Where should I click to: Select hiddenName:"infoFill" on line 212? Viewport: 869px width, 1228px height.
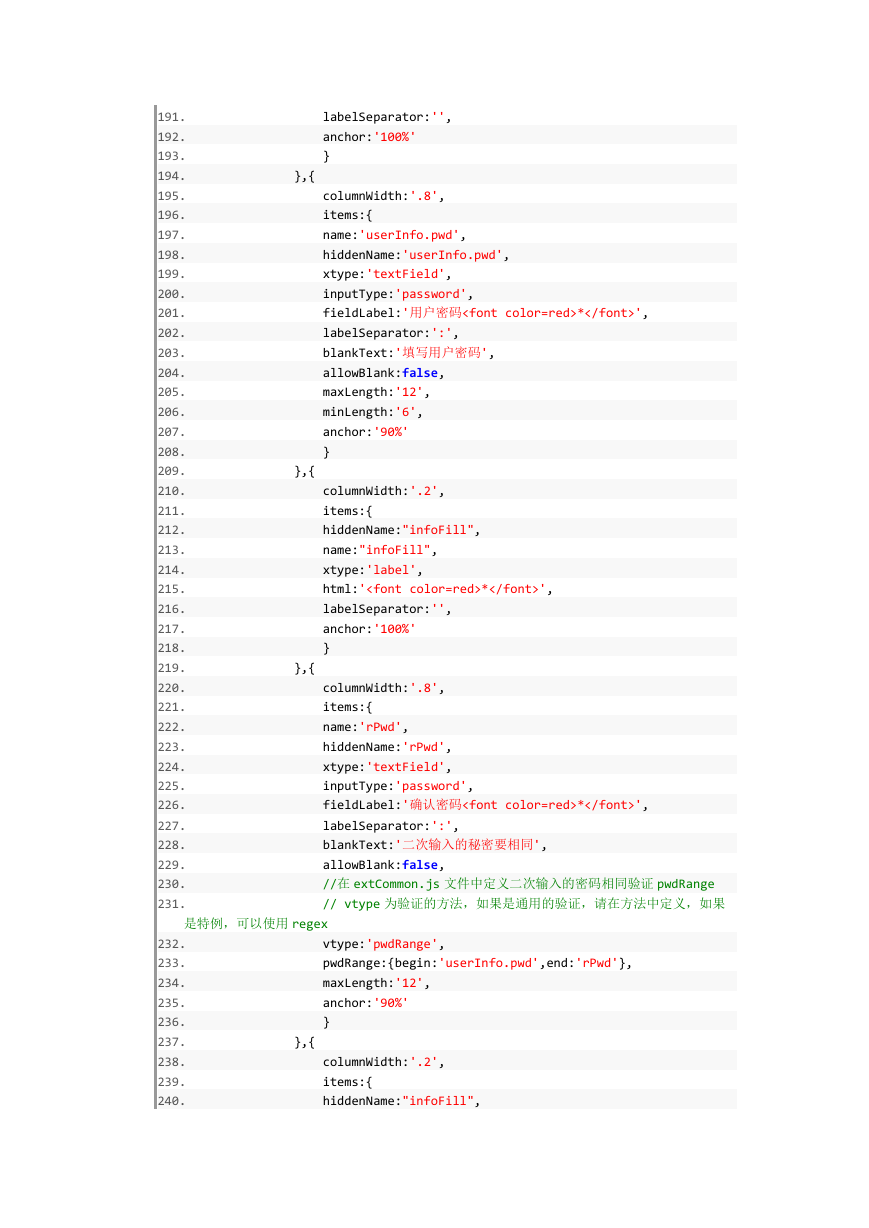tap(402, 530)
